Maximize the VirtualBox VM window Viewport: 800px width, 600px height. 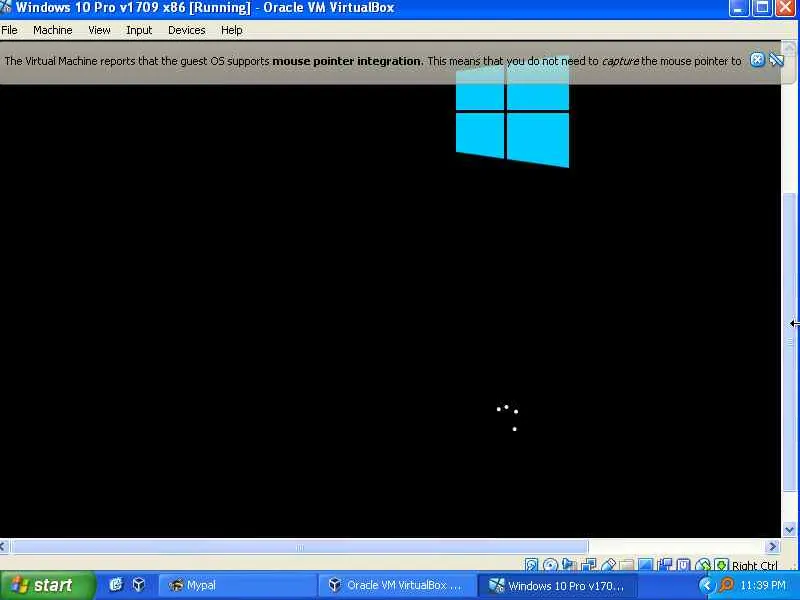[x=762, y=8]
